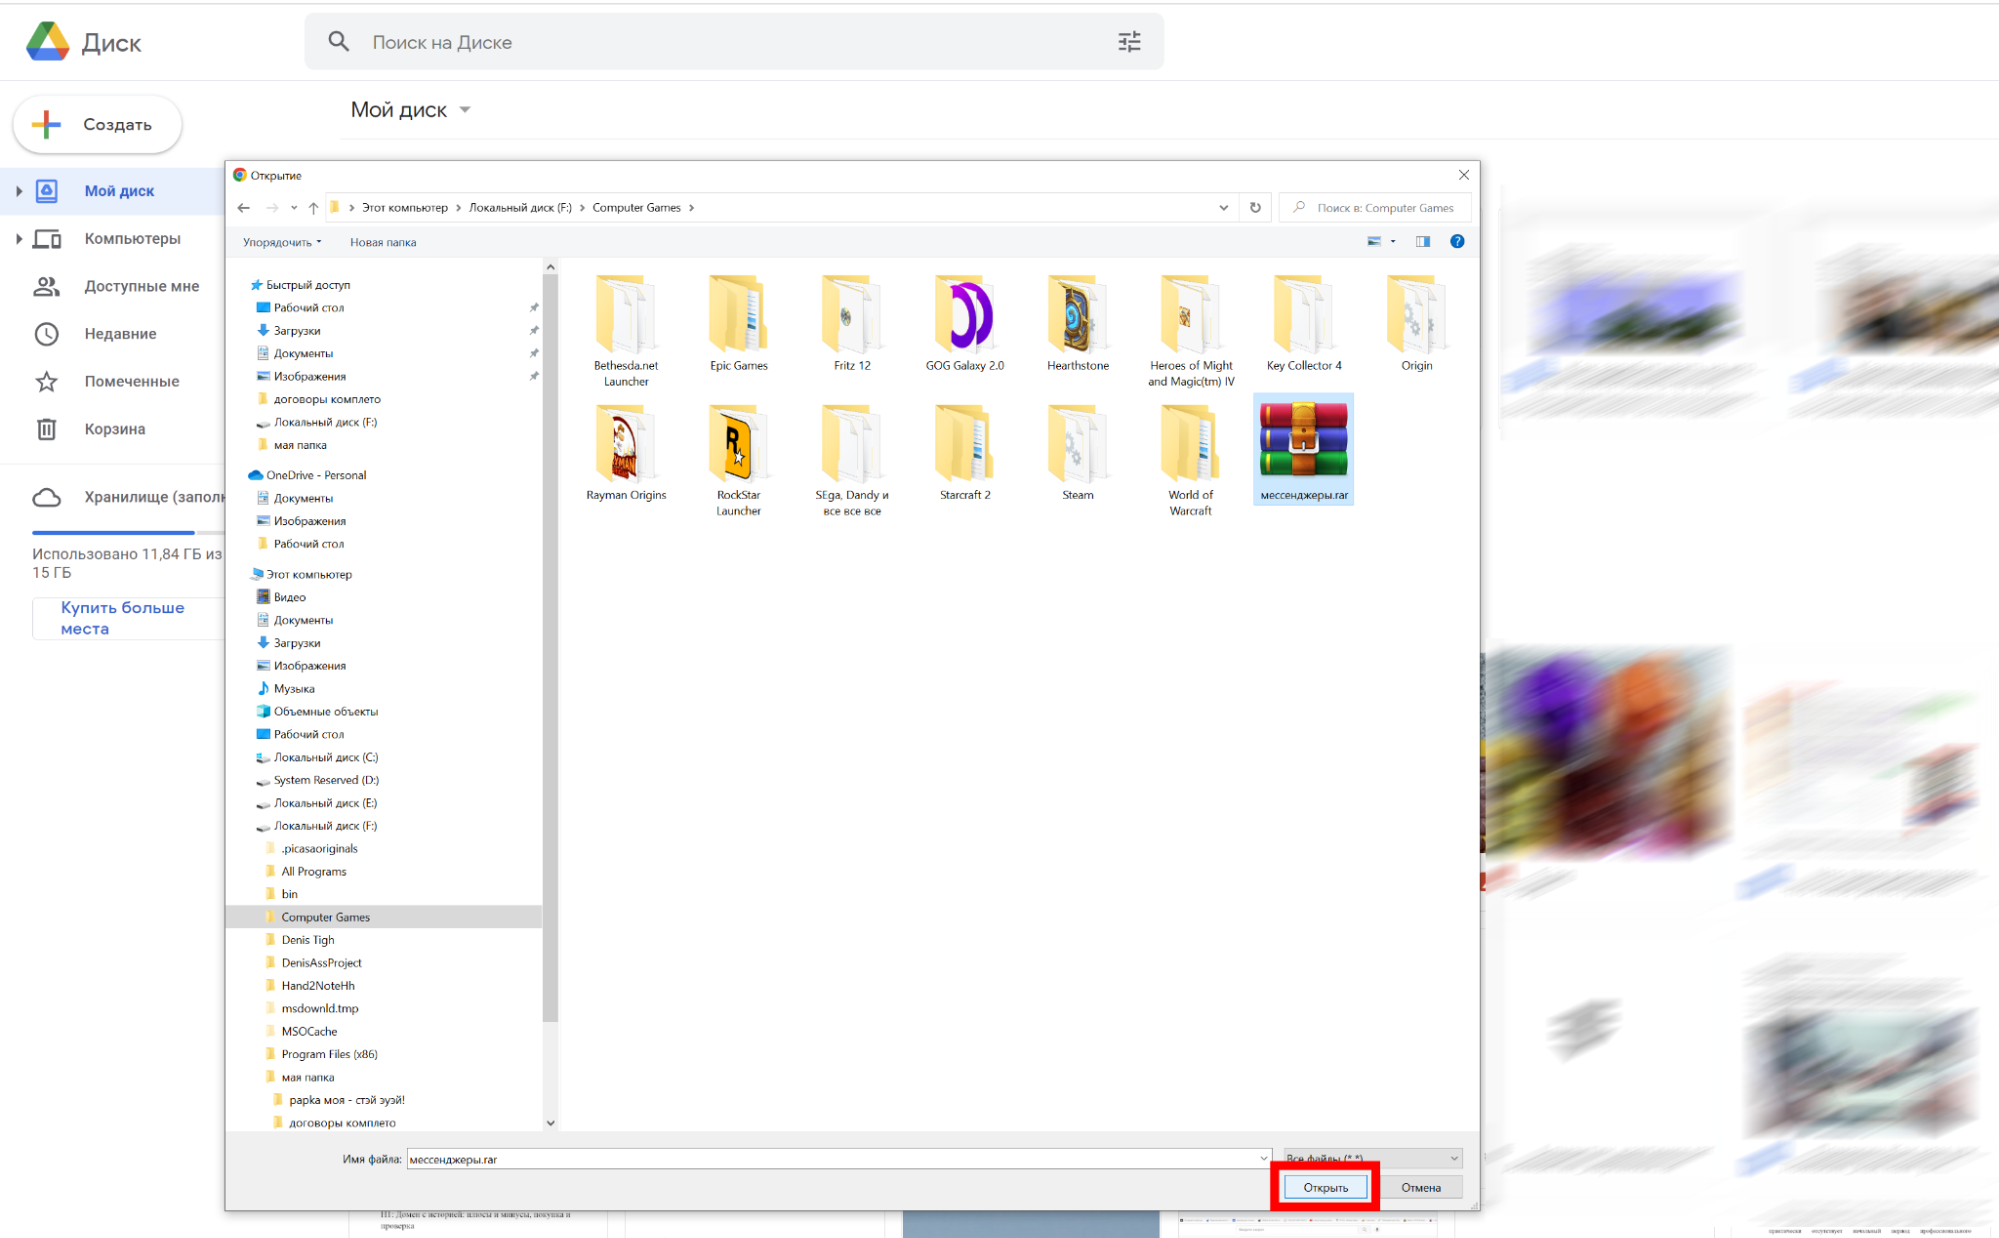The image size is (1999, 1238).
Task: Open Доступные мне in Drive
Action: (x=141, y=286)
